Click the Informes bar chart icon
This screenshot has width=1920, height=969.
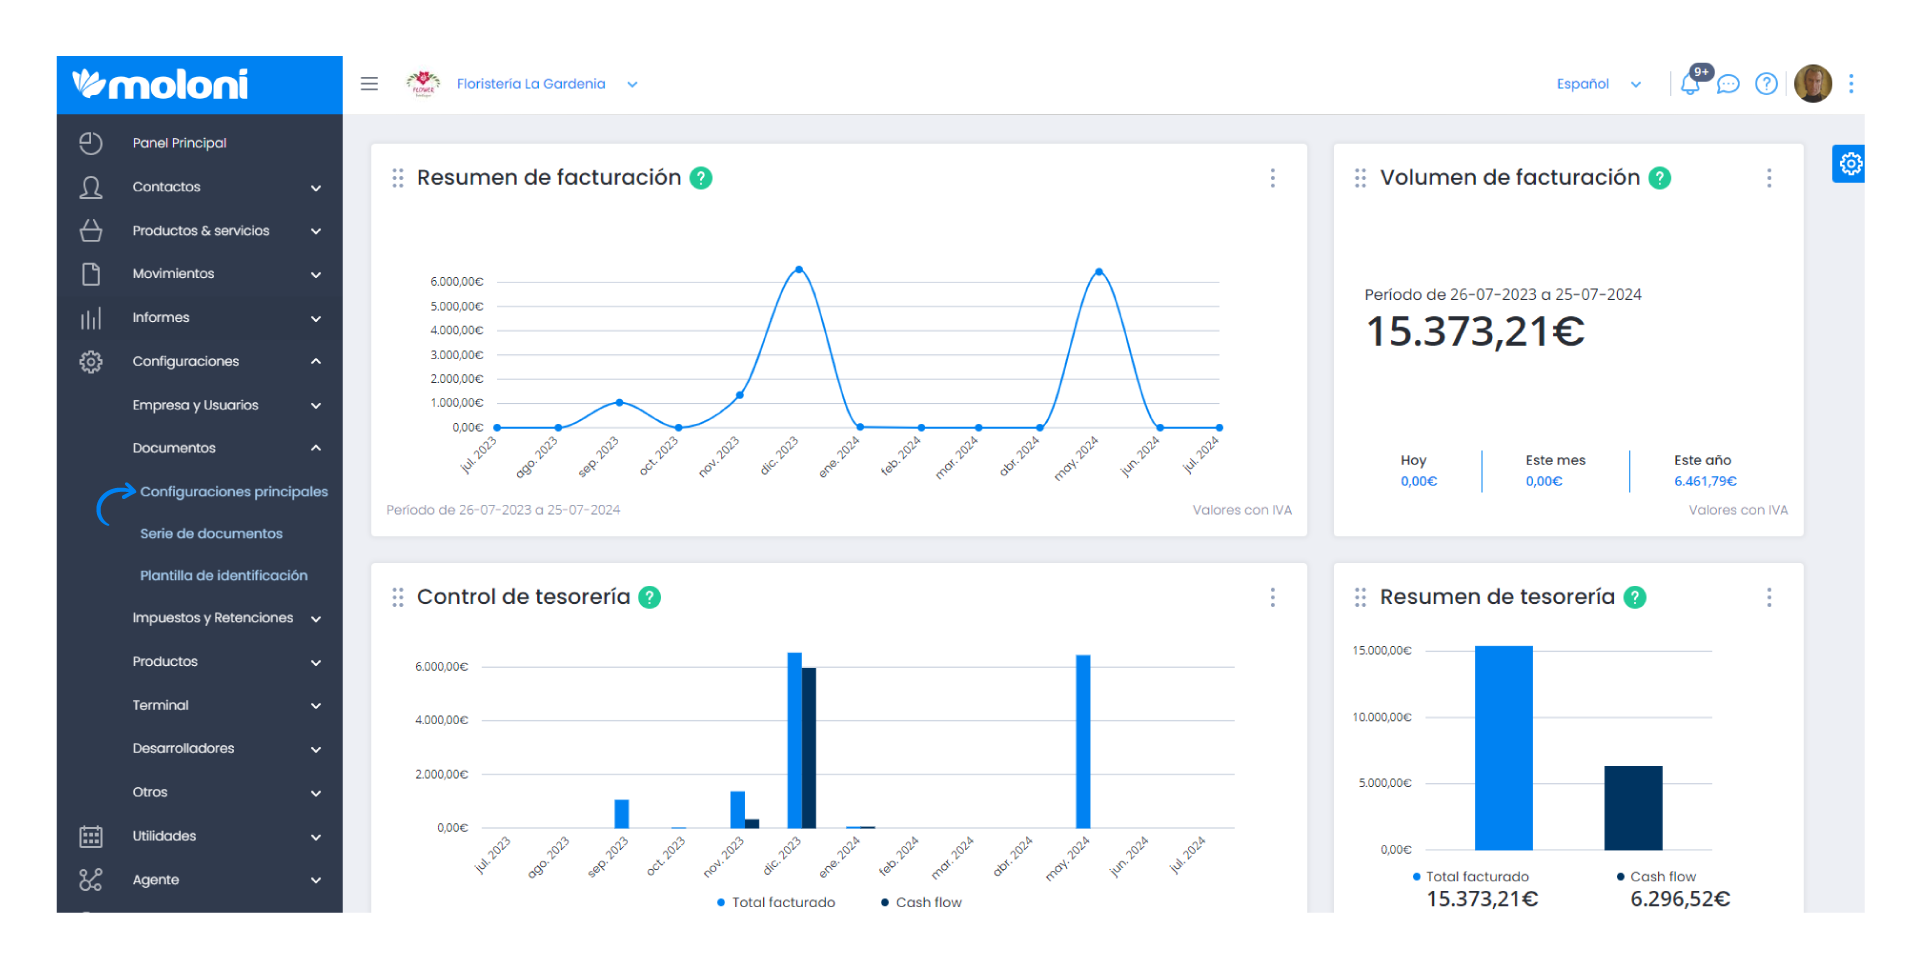pyautogui.click(x=91, y=318)
